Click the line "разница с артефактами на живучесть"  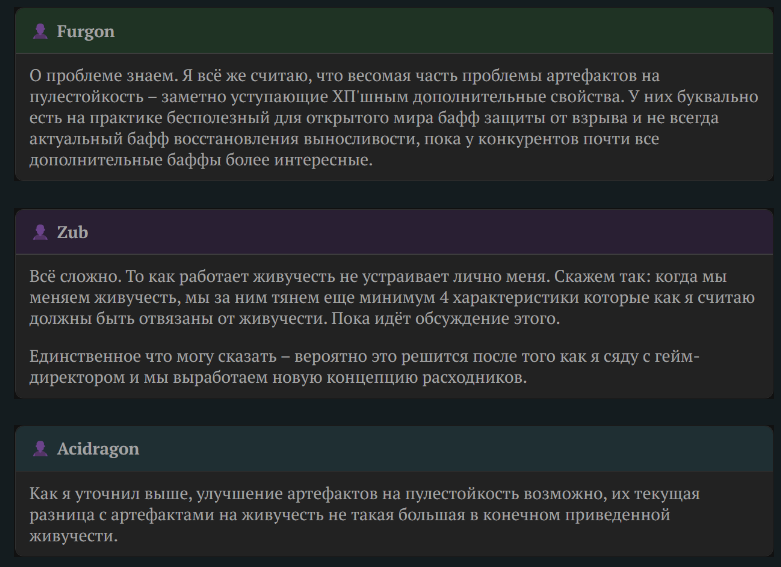tap(350, 515)
